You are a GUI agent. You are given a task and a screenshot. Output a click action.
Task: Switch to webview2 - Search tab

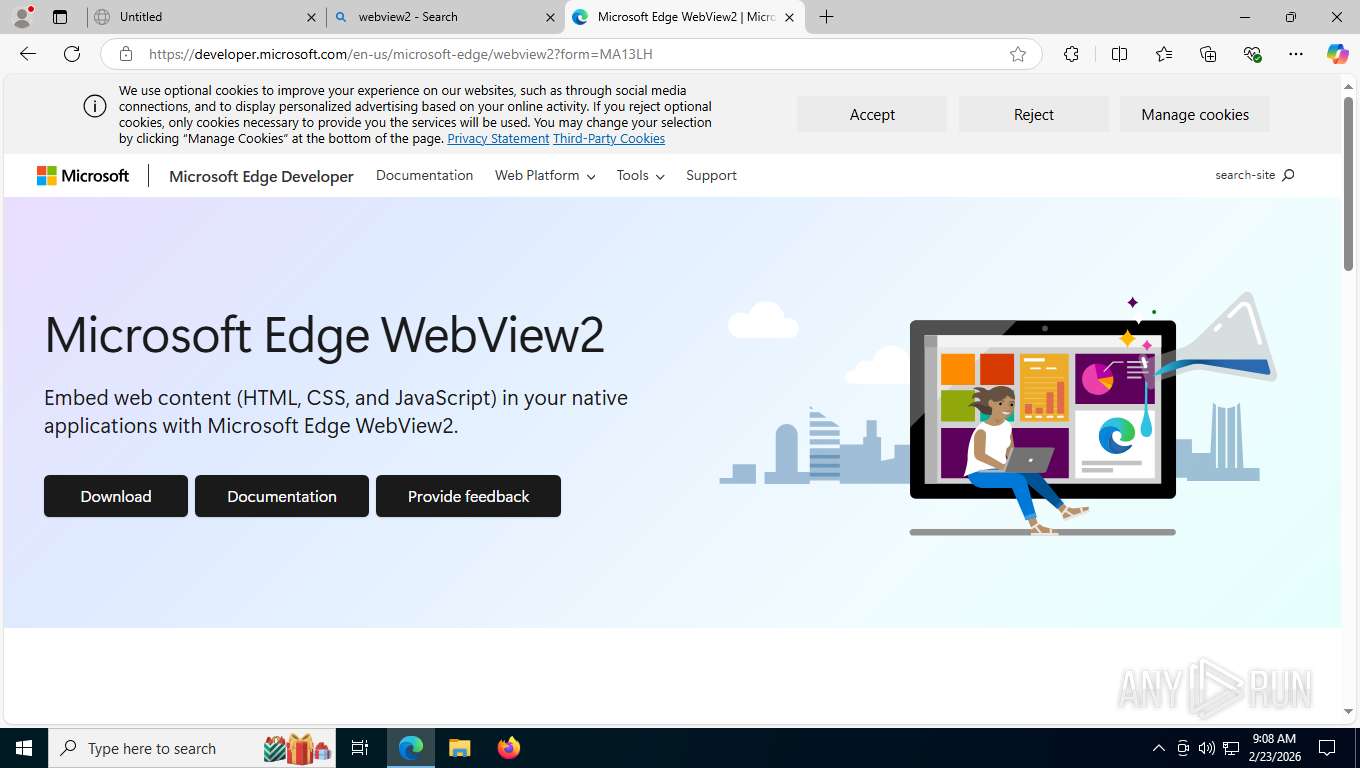coord(443,17)
